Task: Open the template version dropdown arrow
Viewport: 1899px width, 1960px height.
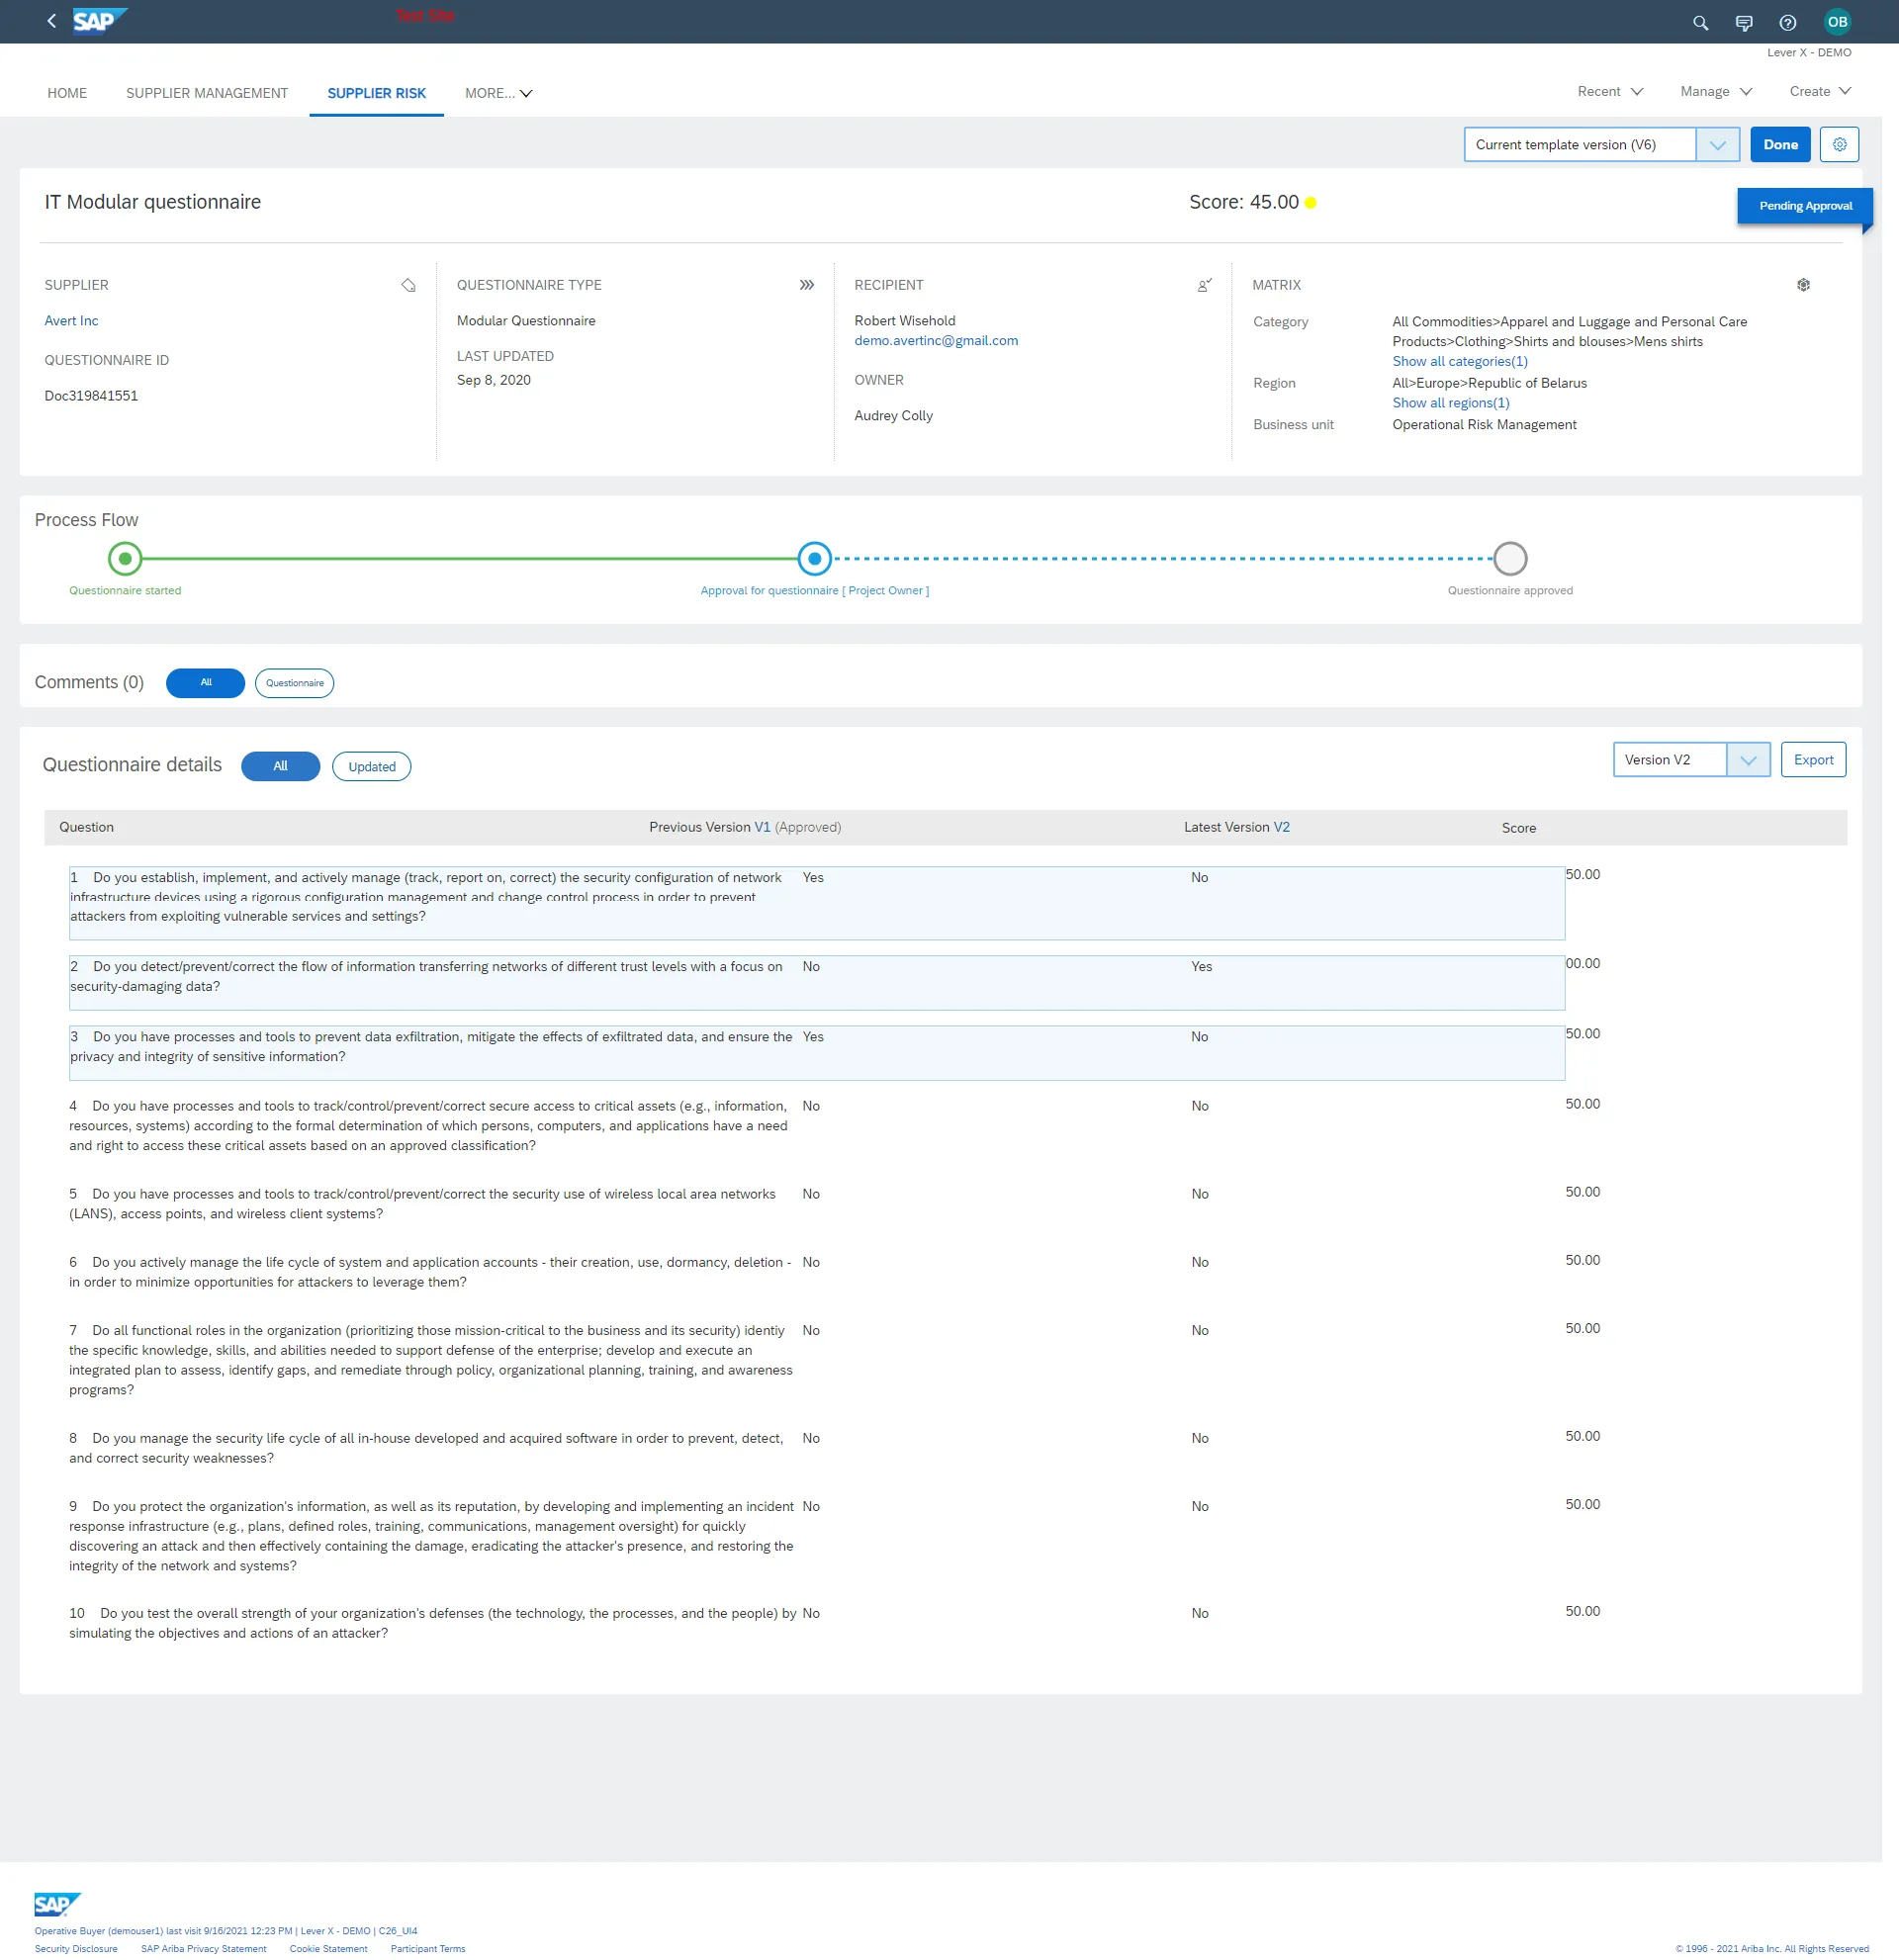Action: coord(1717,144)
